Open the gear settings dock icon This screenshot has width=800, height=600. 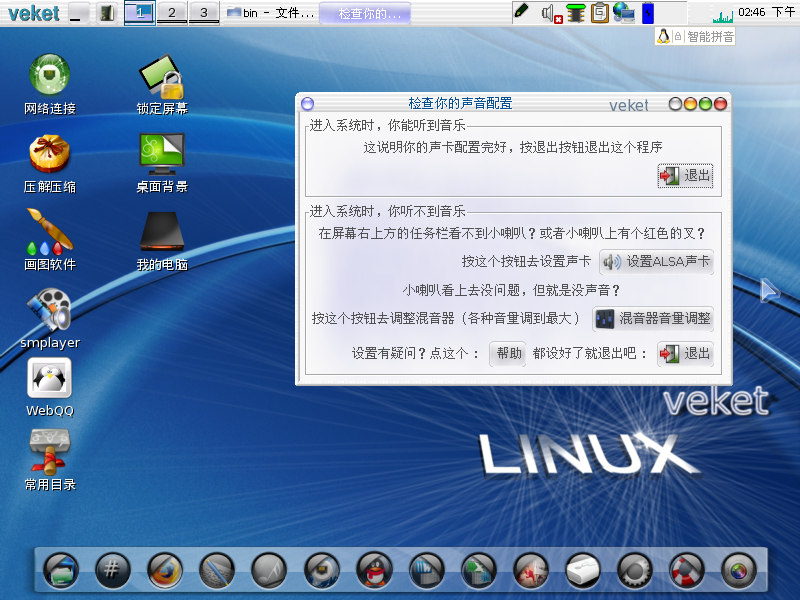[635, 570]
